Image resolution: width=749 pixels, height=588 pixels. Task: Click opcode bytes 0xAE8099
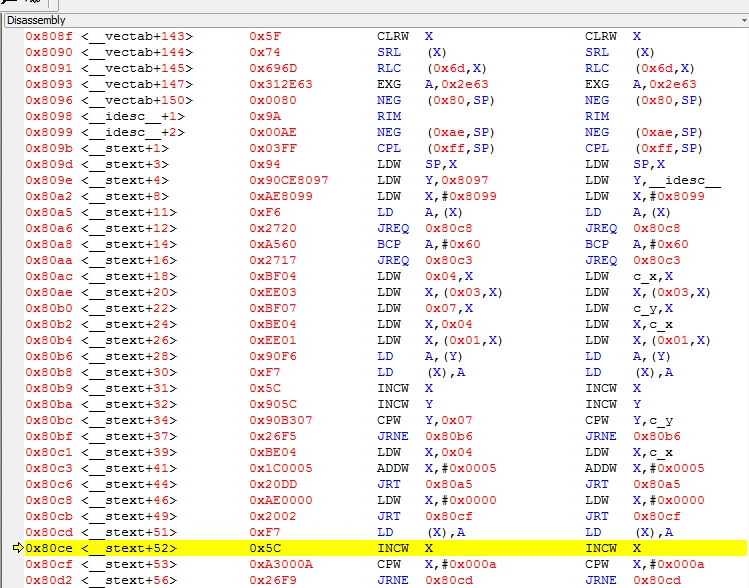tap(280, 196)
